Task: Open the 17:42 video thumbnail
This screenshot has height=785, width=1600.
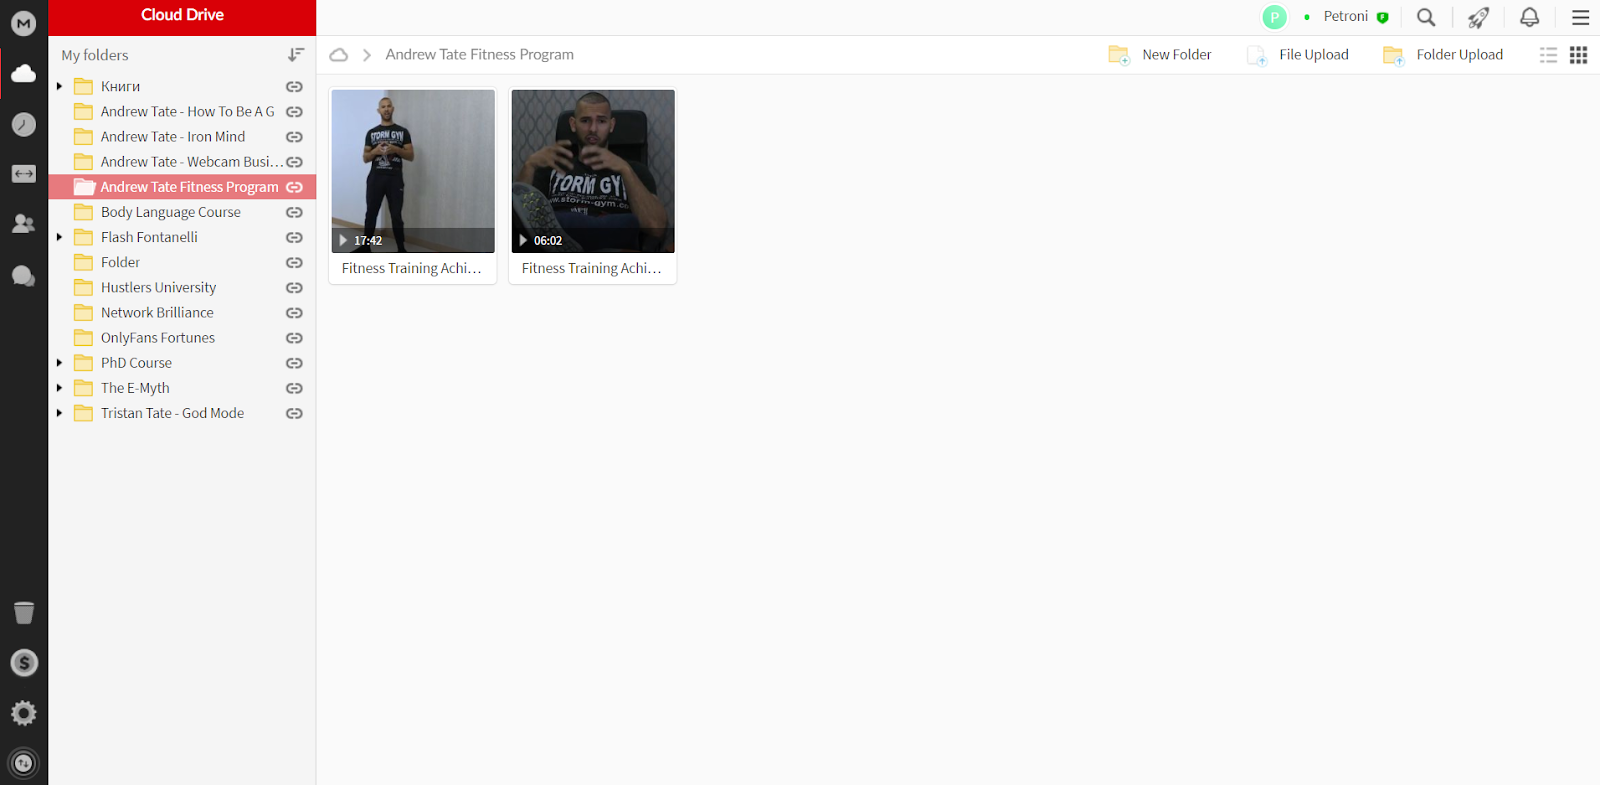Action: tap(413, 171)
